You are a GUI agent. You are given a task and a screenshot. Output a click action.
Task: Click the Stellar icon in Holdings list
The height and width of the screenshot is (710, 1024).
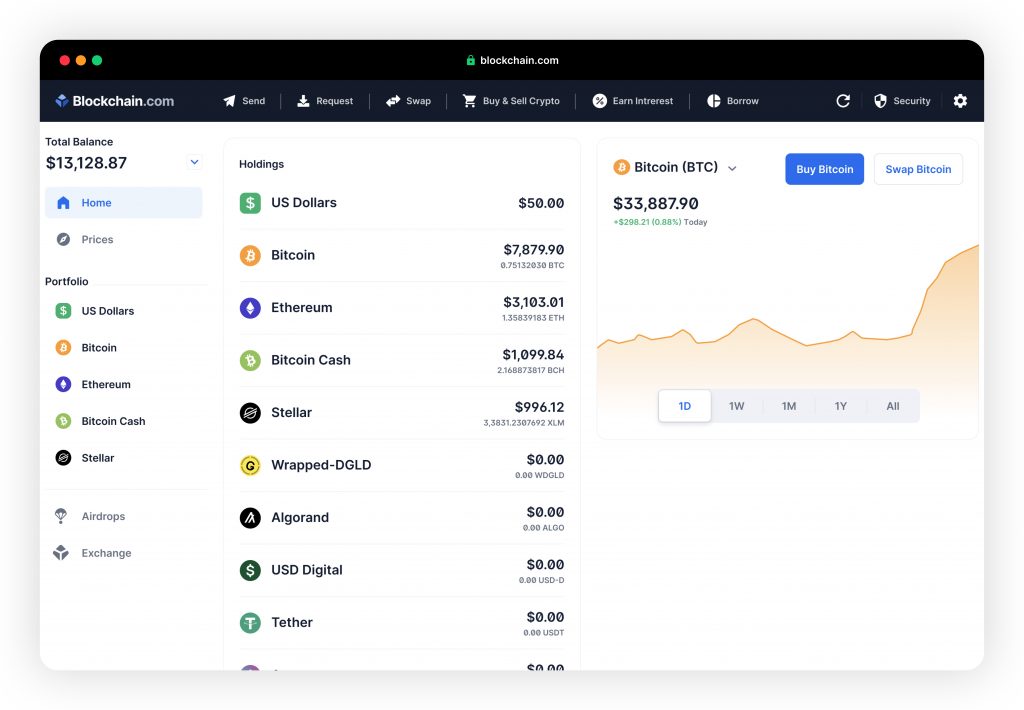[250, 413]
